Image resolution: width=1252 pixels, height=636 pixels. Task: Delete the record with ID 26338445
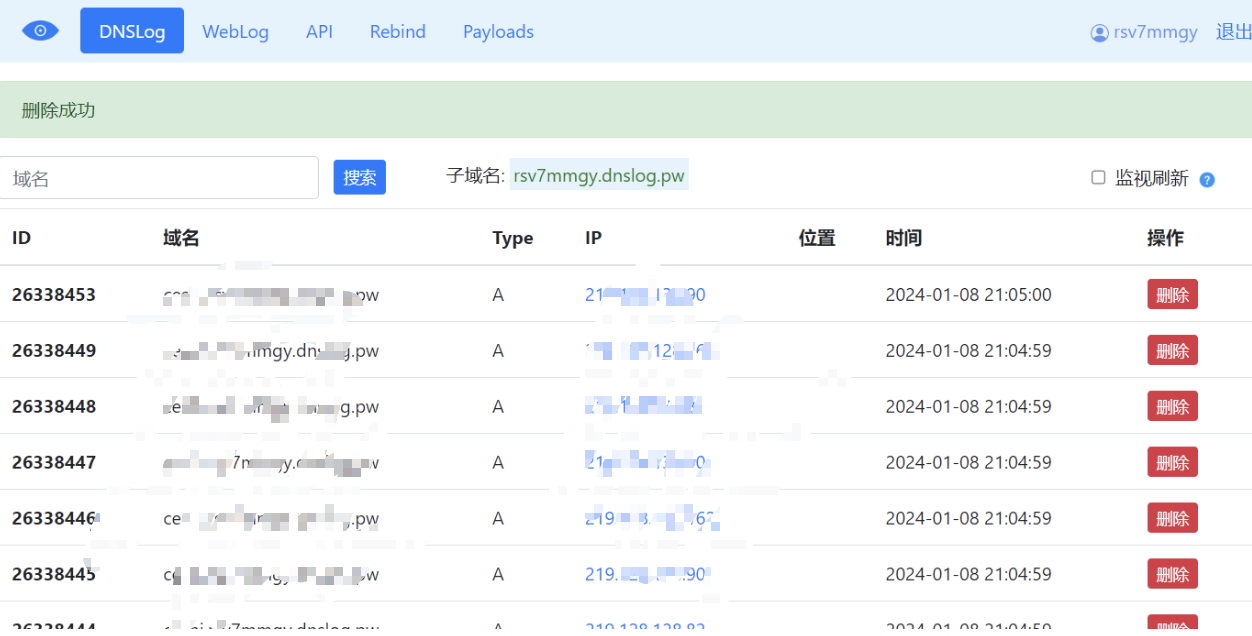[x=1172, y=575]
